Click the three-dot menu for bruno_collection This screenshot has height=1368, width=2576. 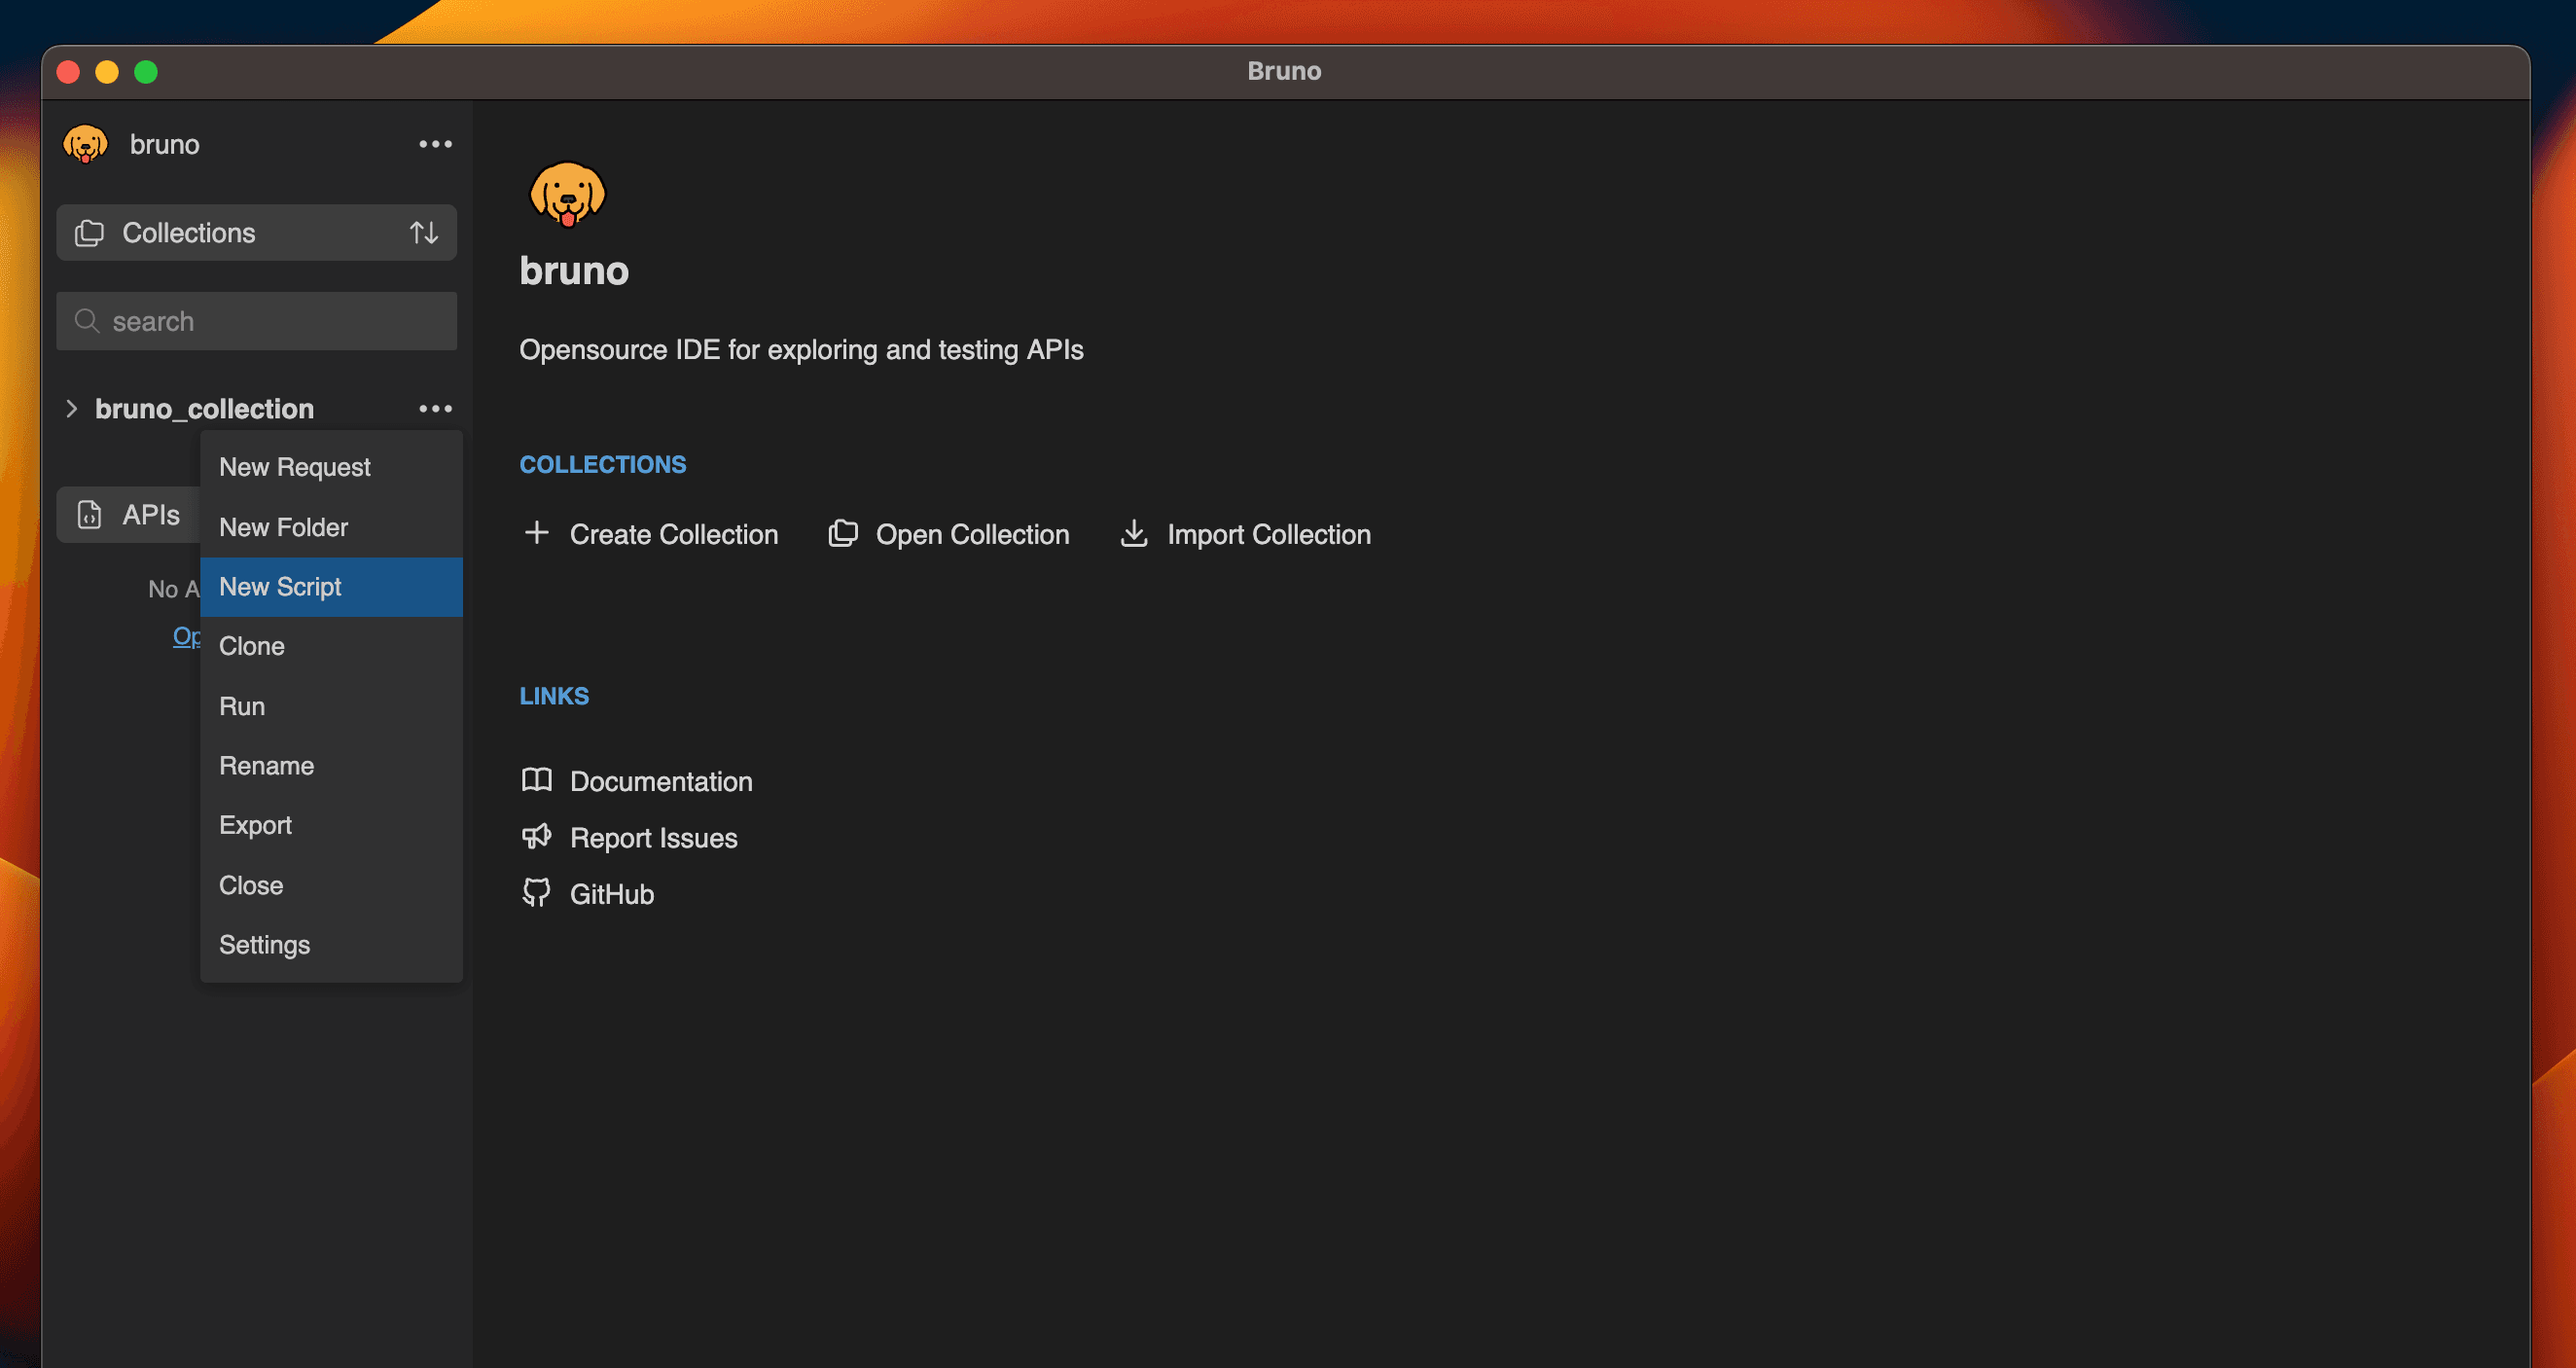435,408
